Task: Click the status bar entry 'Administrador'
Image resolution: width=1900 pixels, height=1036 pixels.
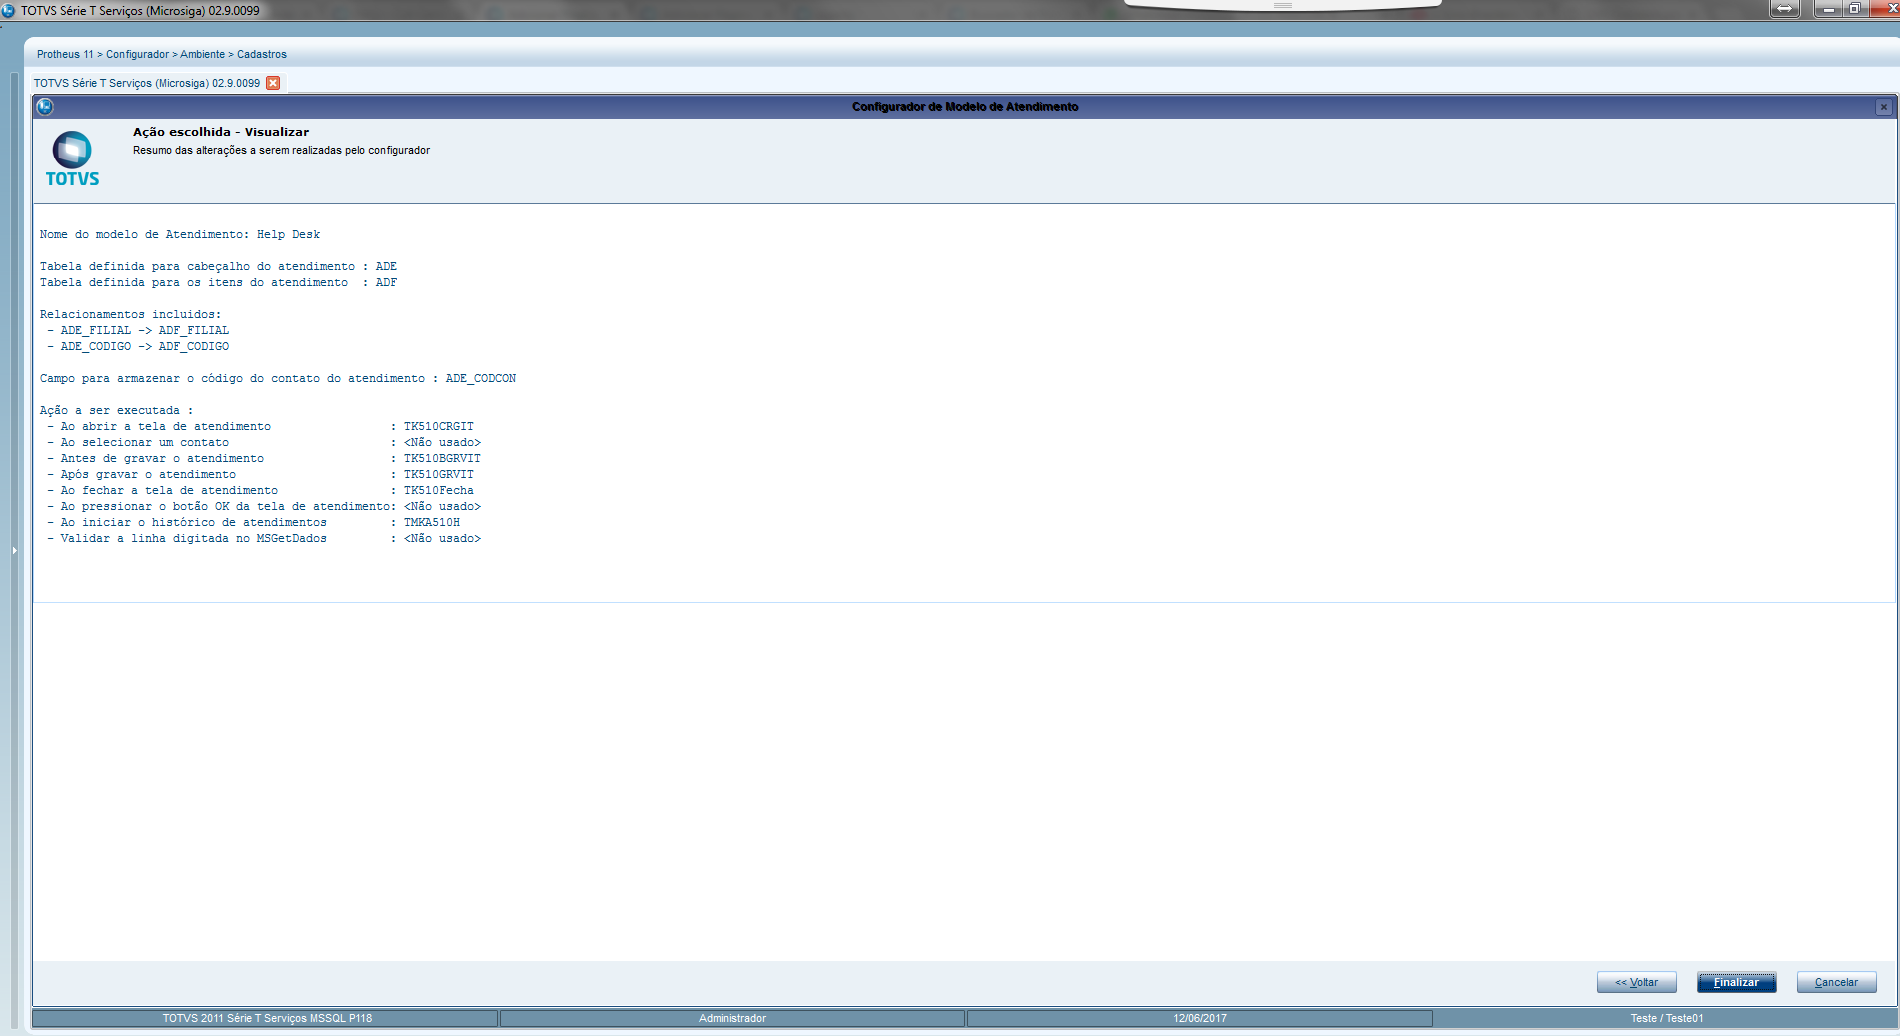Action: (732, 1018)
